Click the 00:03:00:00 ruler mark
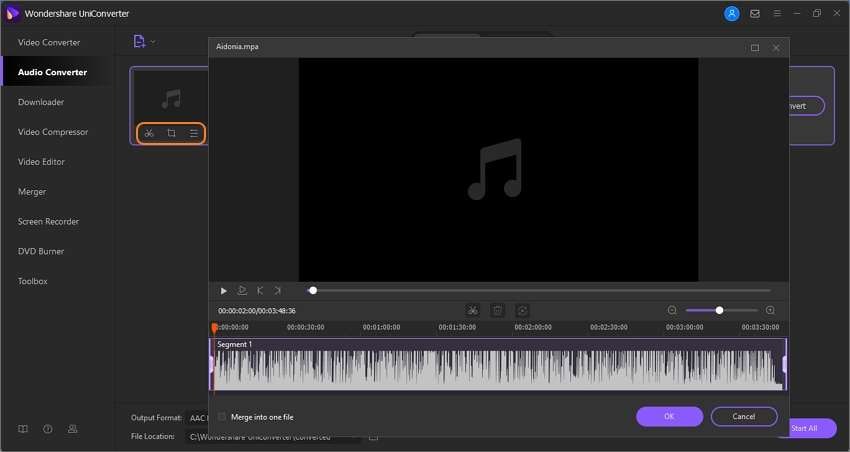This screenshot has height=452, width=850. point(684,327)
